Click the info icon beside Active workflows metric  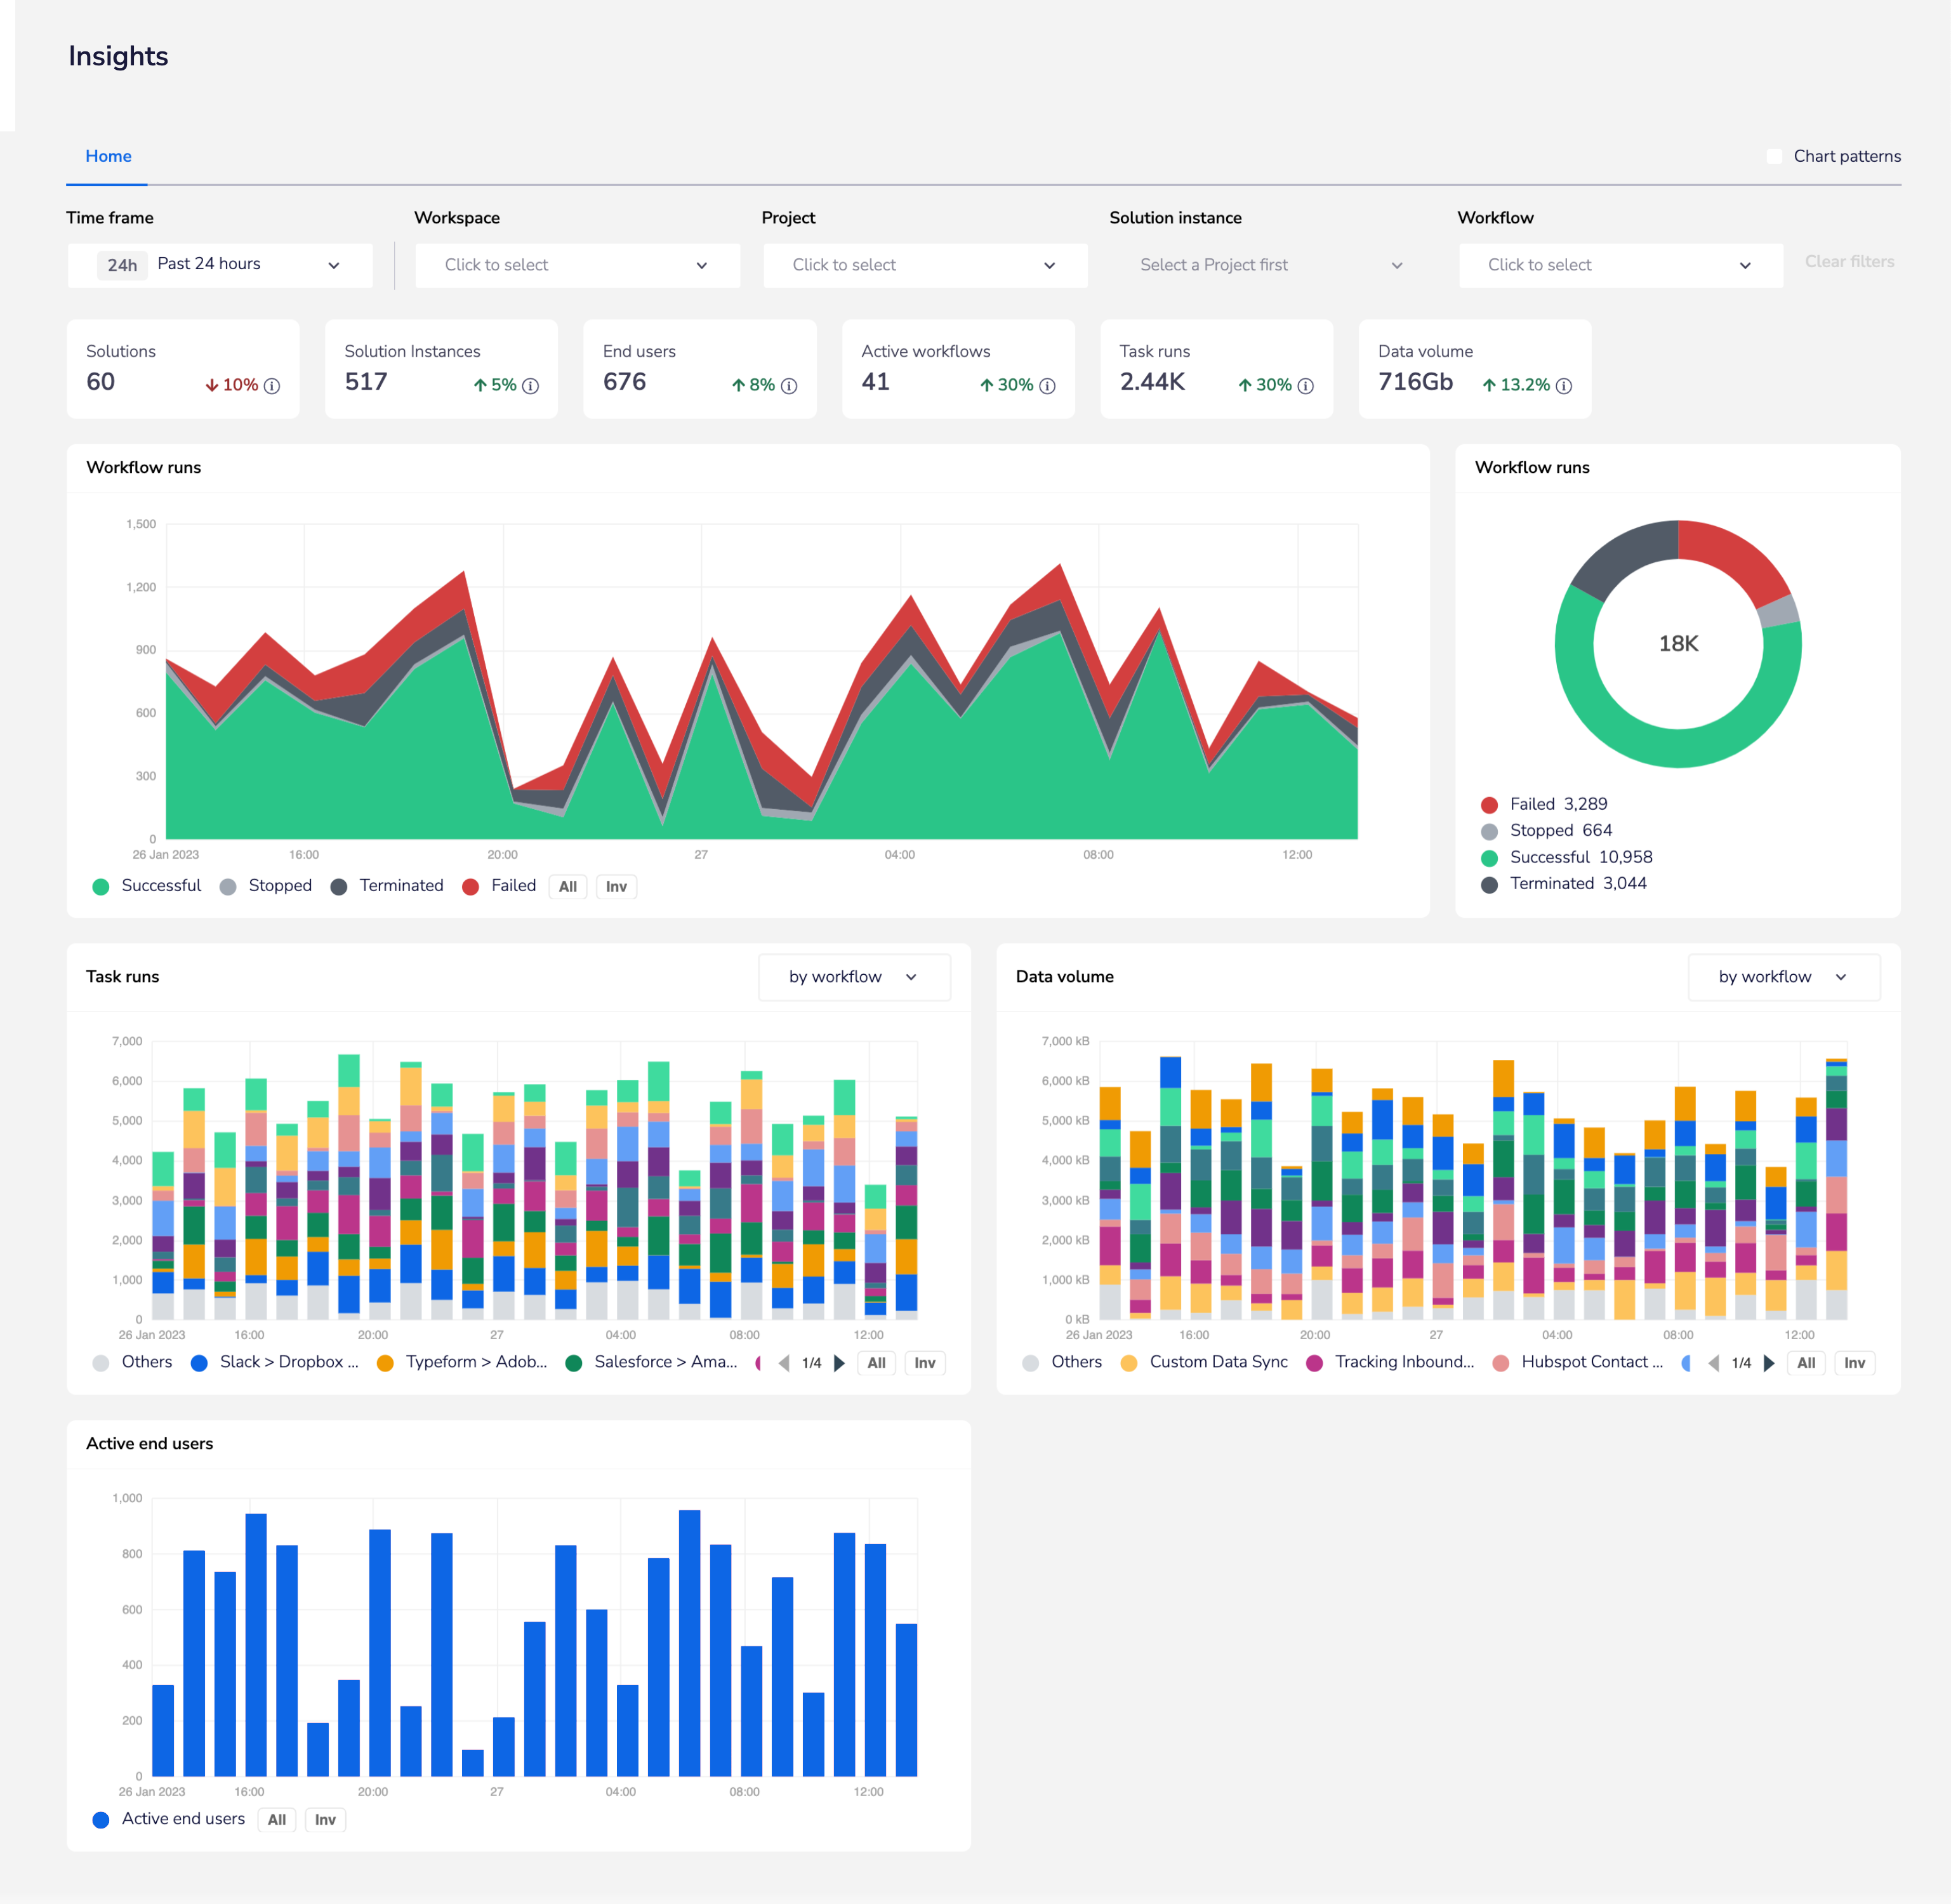pos(1047,385)
